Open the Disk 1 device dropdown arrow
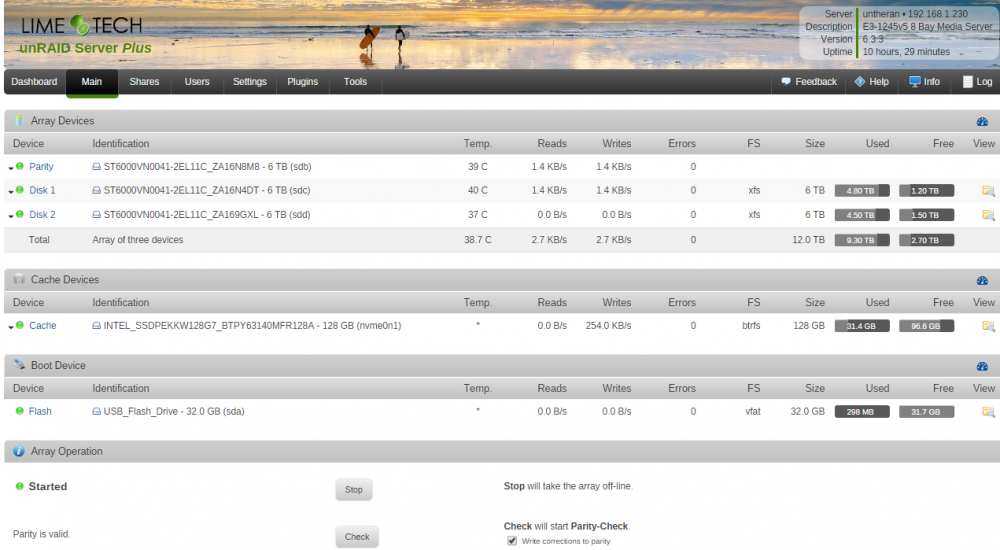1000x550 pixels. (x=11, y=191)
